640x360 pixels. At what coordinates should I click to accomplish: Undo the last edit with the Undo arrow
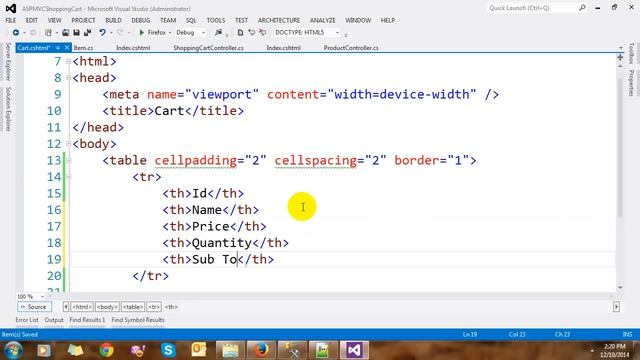tap(102, 33)
